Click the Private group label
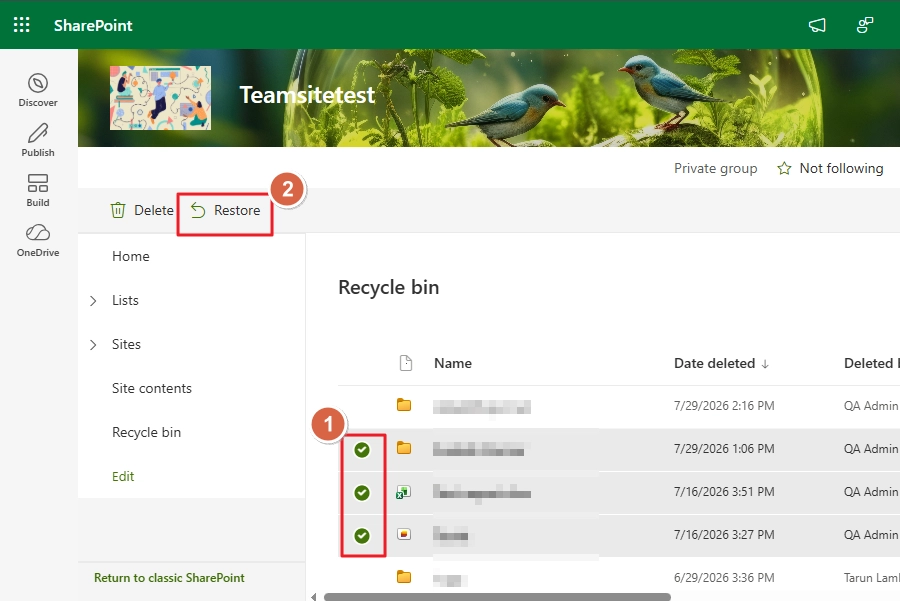Image resolution: width=900 pixels, height=601 pixels. click(716, 168)
